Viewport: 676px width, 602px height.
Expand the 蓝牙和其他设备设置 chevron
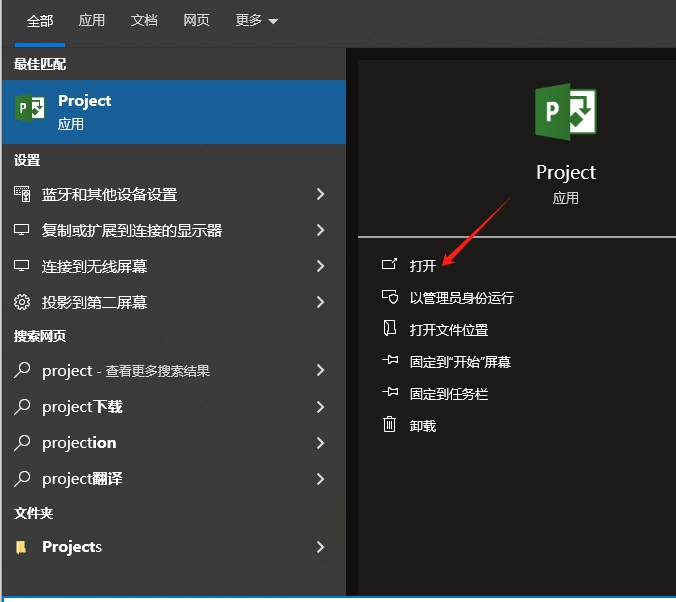pyautogui.click(x=320, y=194)
